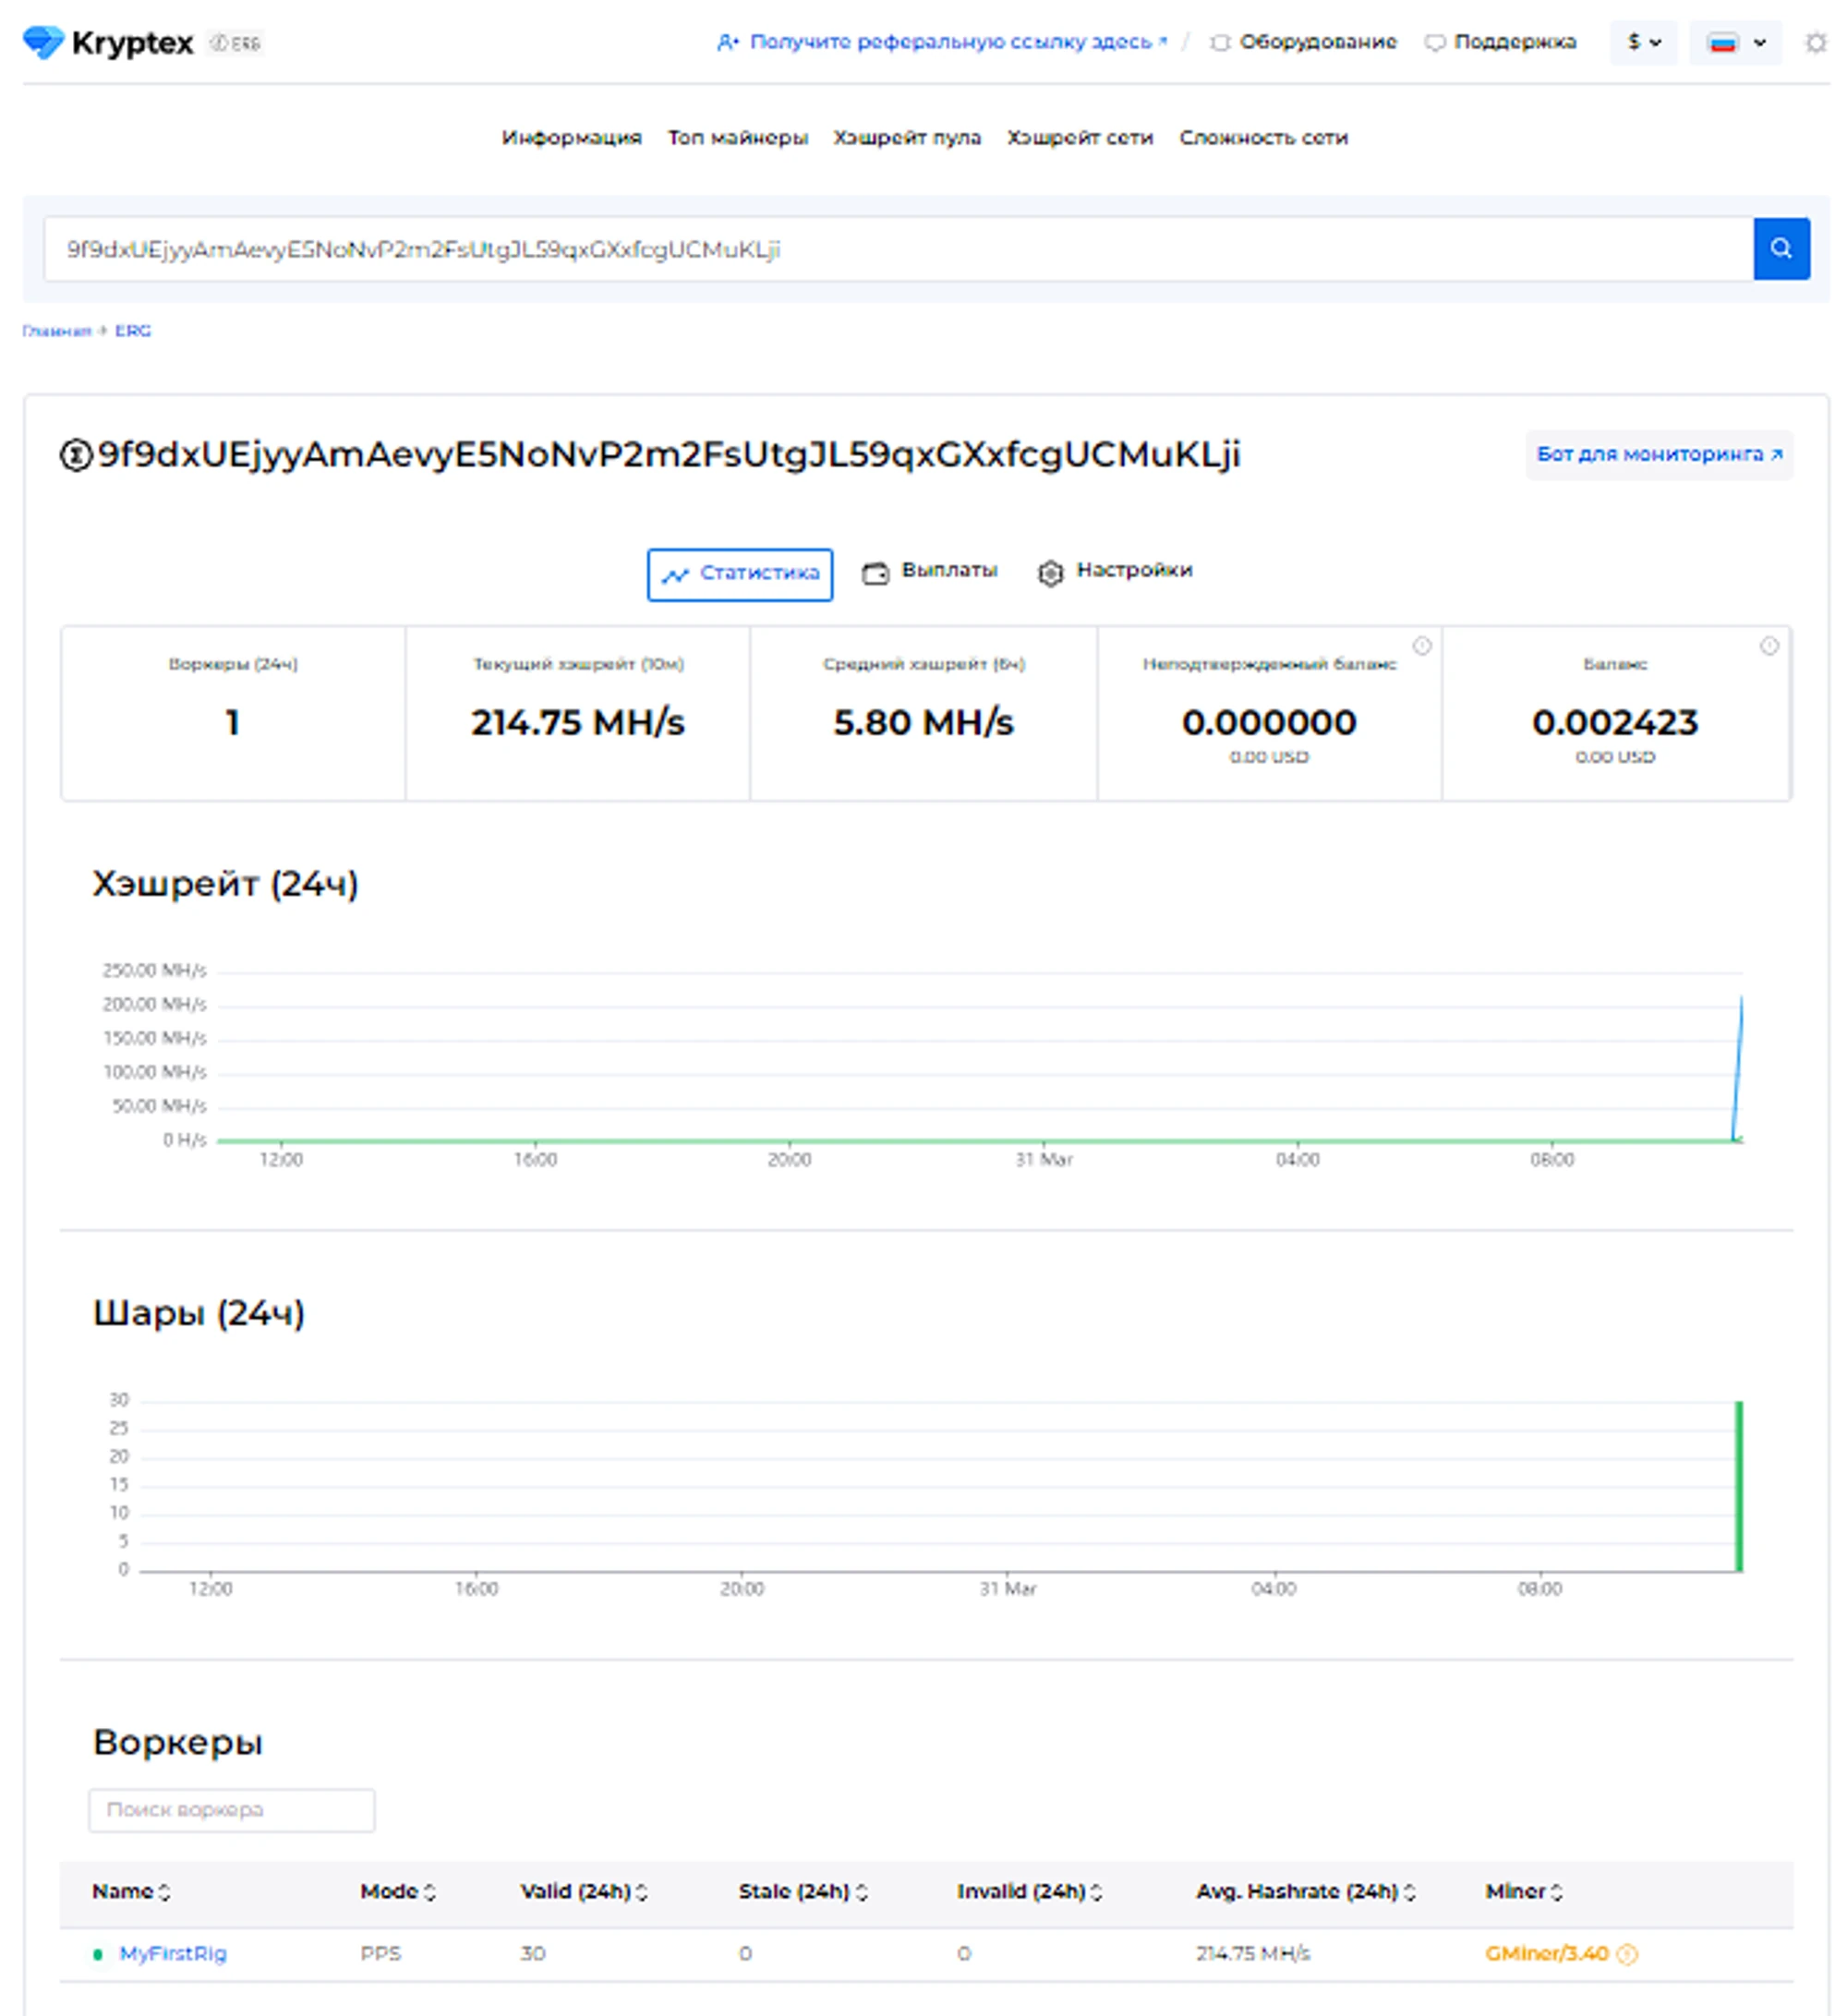Click the warning icon next to GMiner/3.40
Image resolution: width=1847 pixels, height=2016 pixels.
(1626, 1954)
